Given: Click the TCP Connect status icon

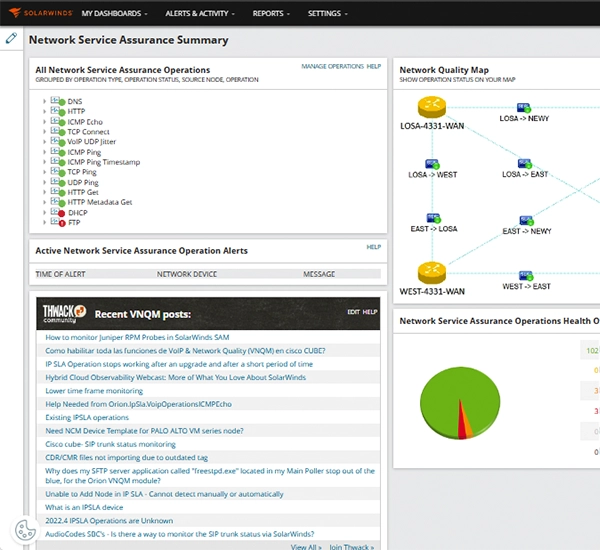Looking at the screenshot, I should pos(58,131).
